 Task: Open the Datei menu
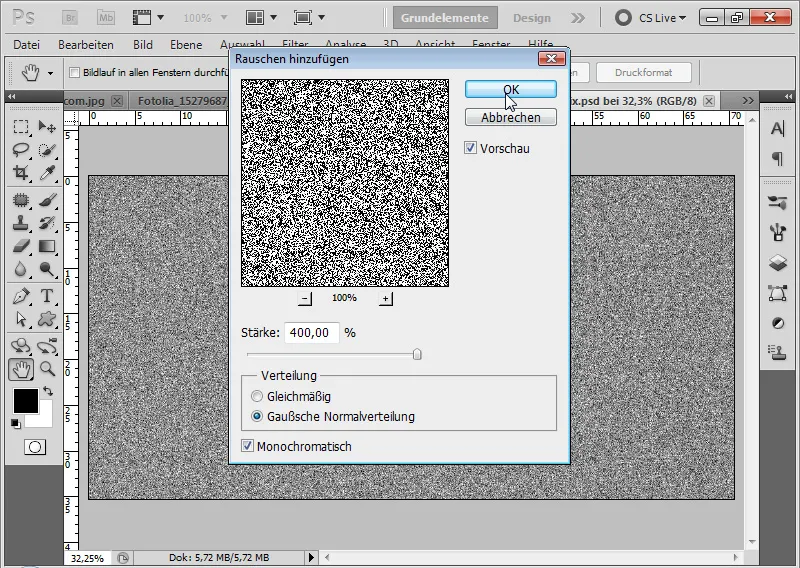(27, 45)
